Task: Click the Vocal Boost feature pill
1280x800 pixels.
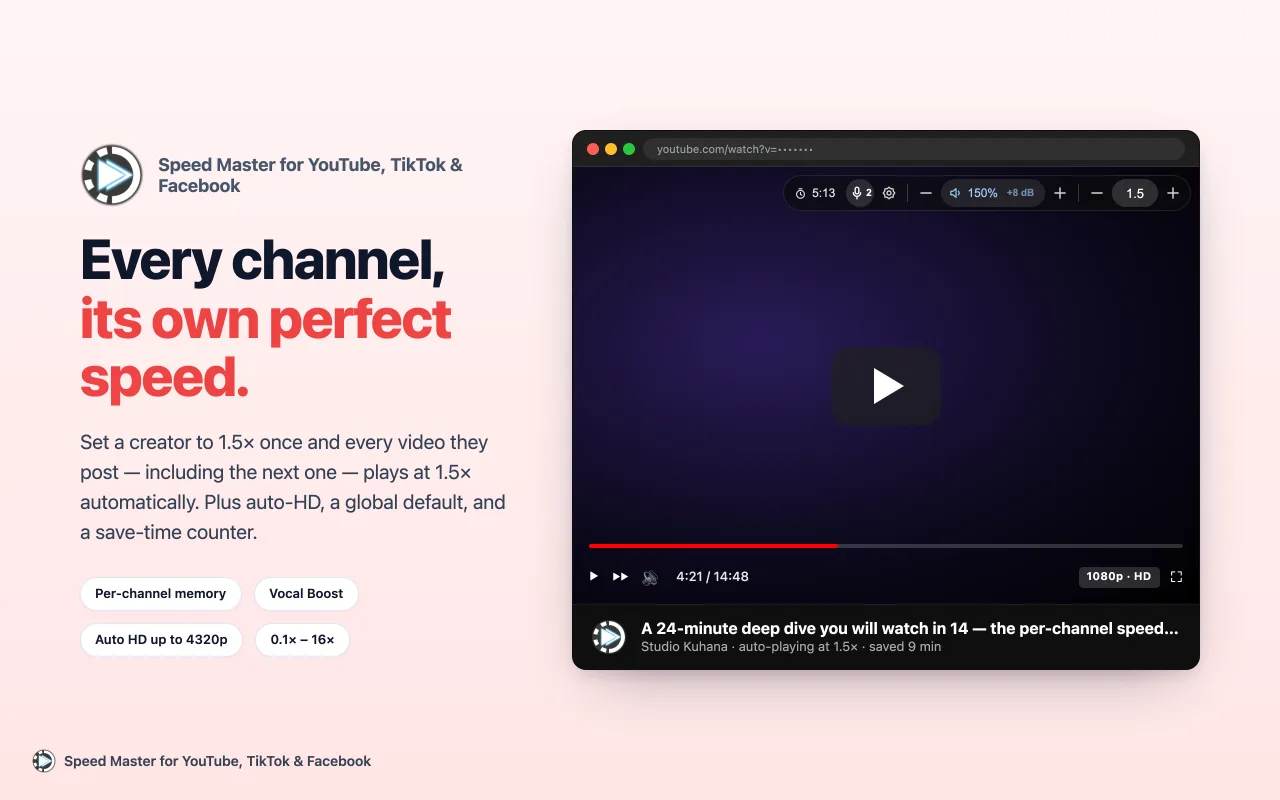Action: [306, 594]
